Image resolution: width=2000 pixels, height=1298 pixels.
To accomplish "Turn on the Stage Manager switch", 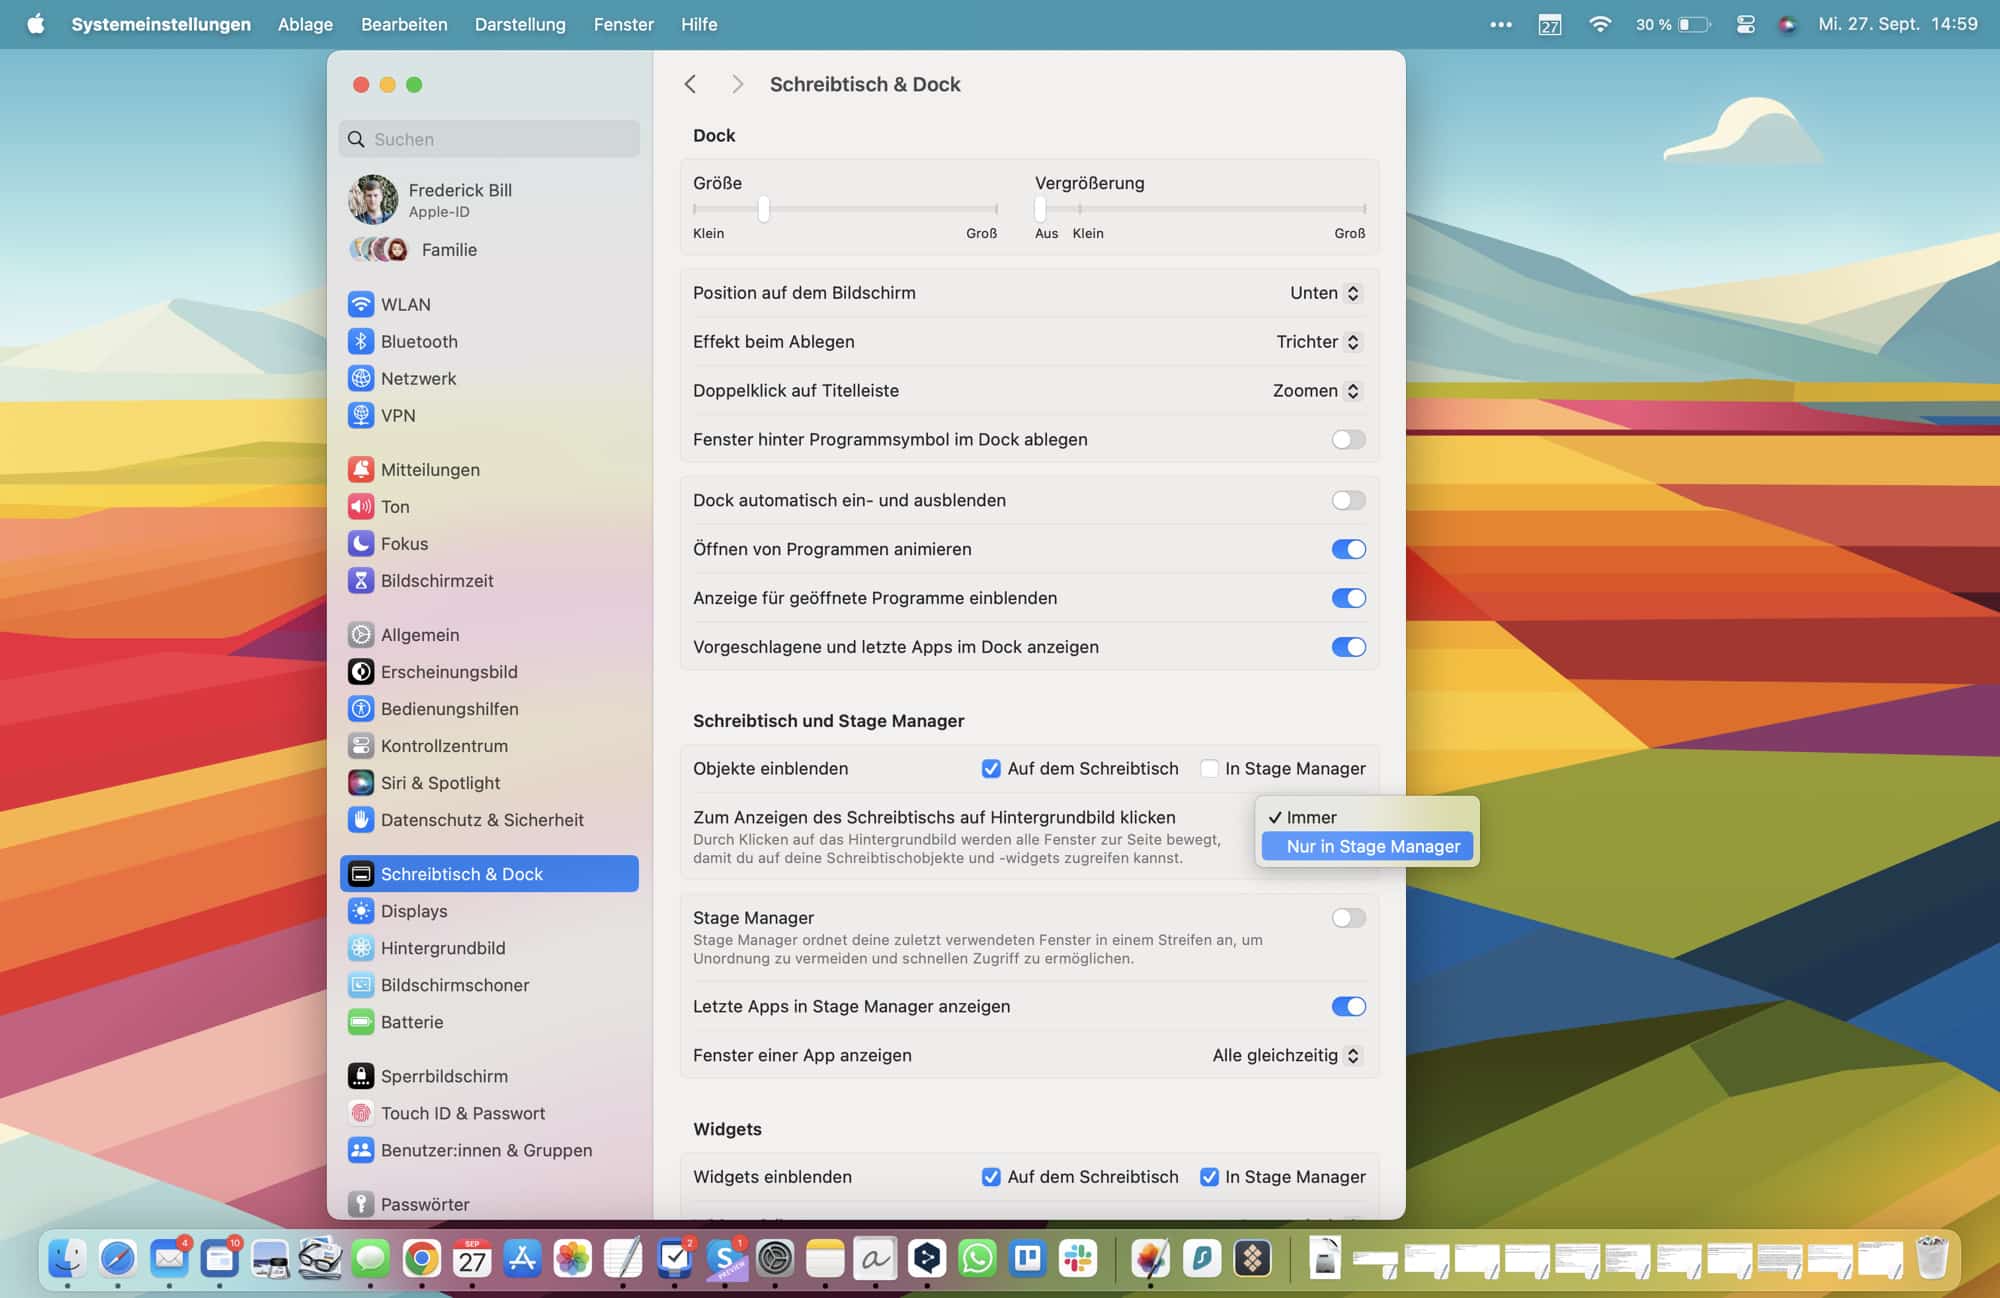I will pos(1347,918).
